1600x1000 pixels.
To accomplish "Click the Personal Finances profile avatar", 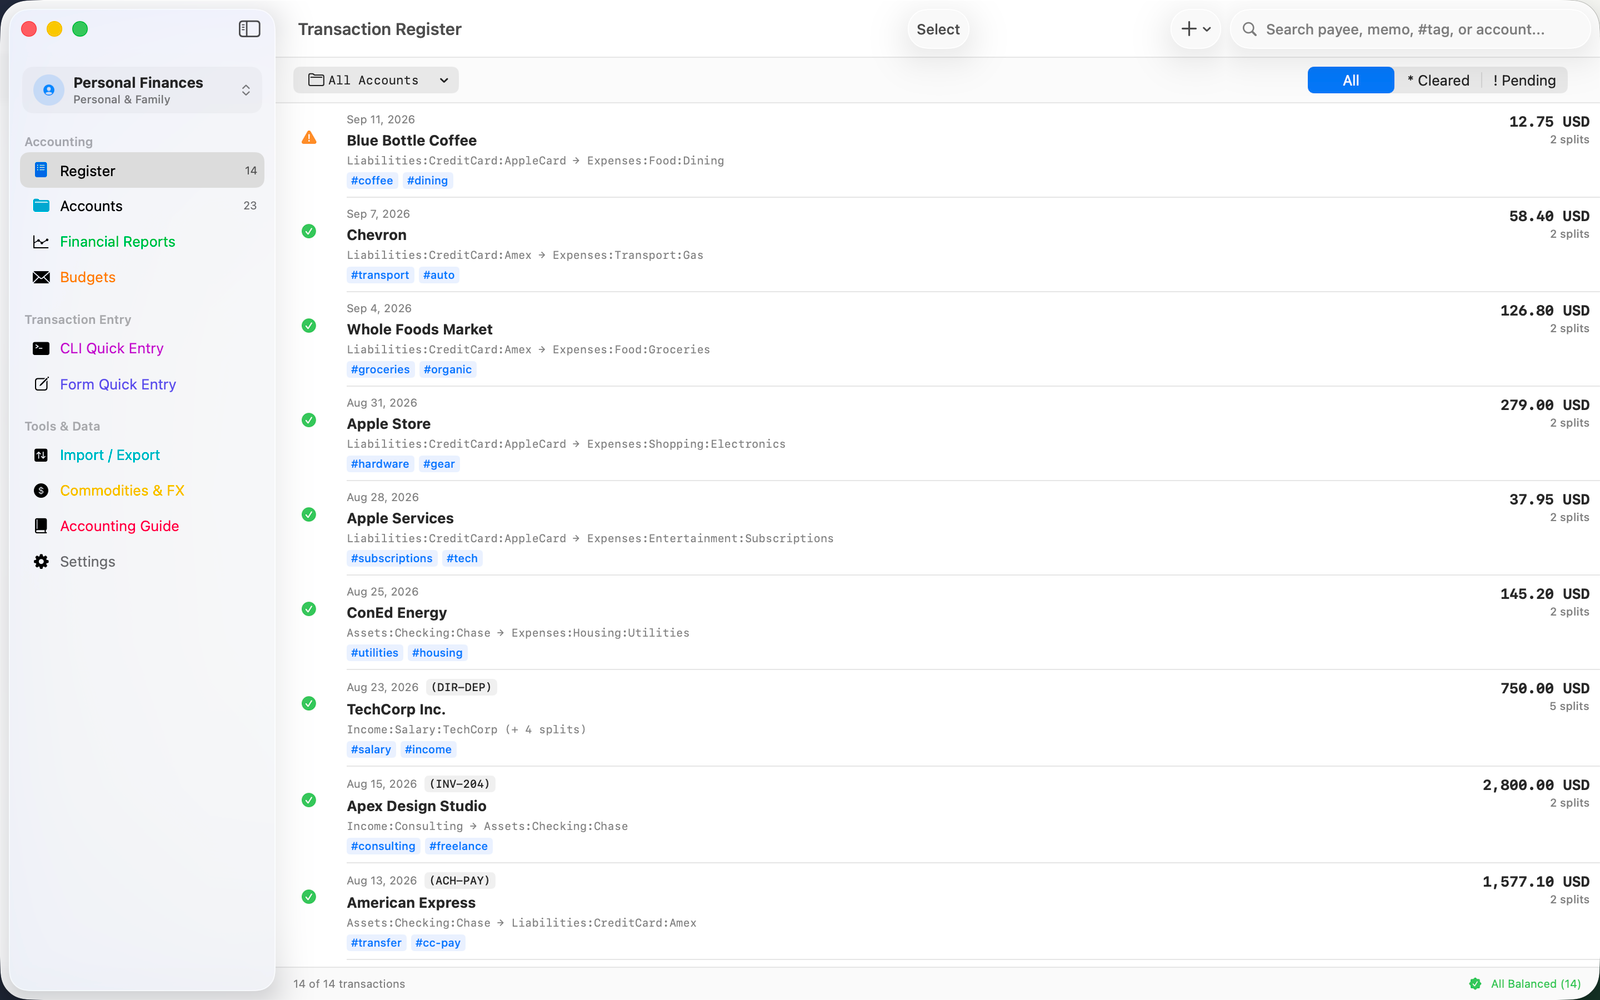I will (49, 90).
